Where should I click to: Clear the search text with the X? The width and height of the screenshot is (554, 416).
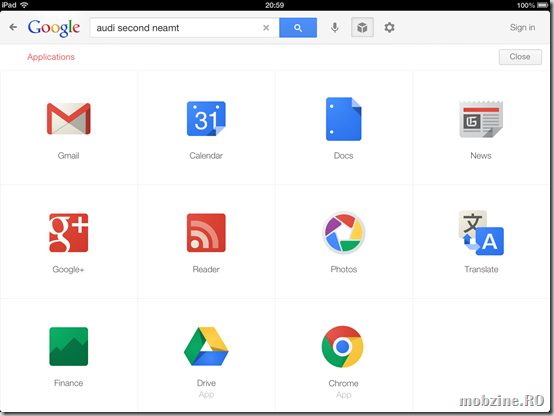(x=266, y=28)
